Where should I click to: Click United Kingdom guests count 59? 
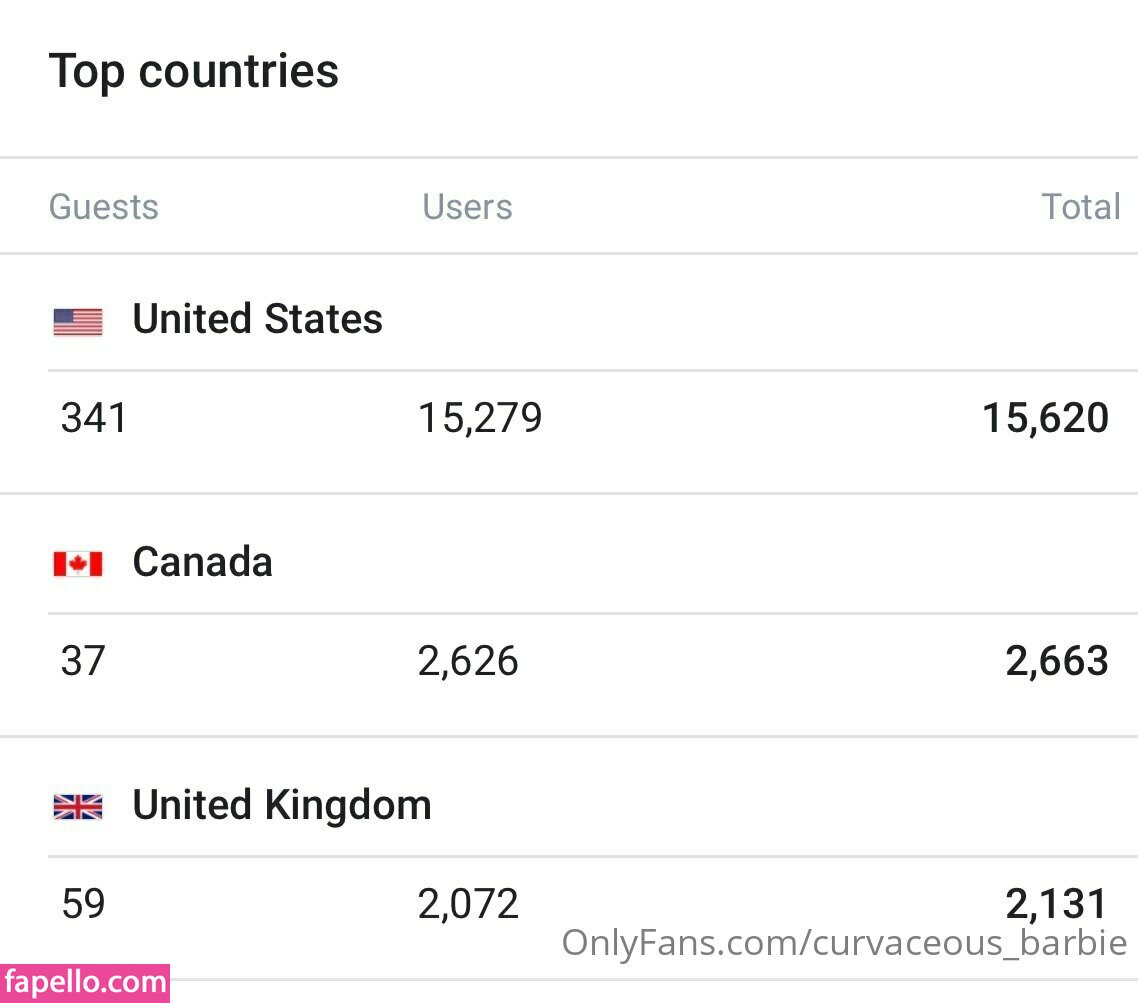tap(82, 904)
